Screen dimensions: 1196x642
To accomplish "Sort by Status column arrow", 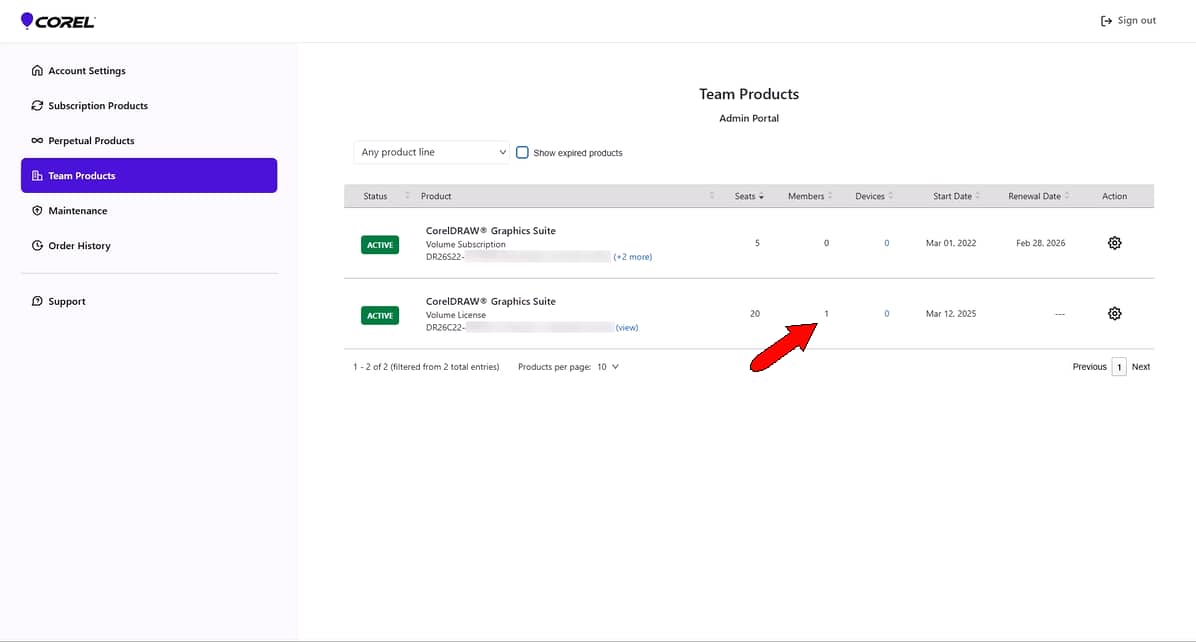I will 407,196.
